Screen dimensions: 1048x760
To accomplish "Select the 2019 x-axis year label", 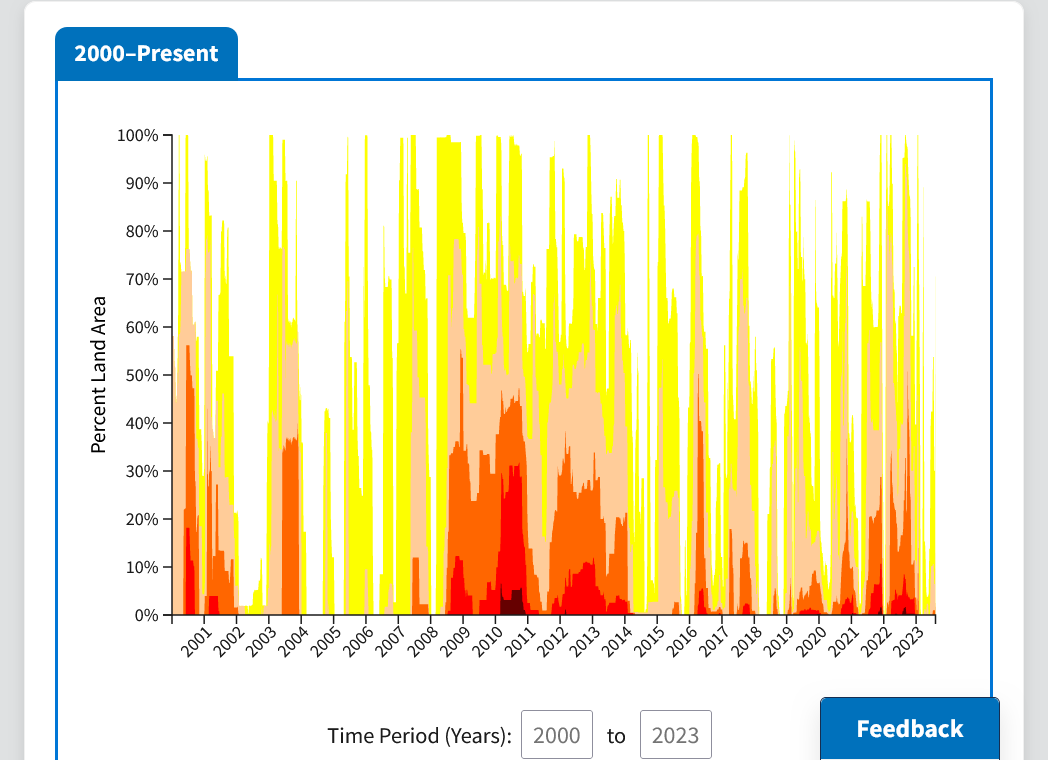I will (x=779, y=642).
